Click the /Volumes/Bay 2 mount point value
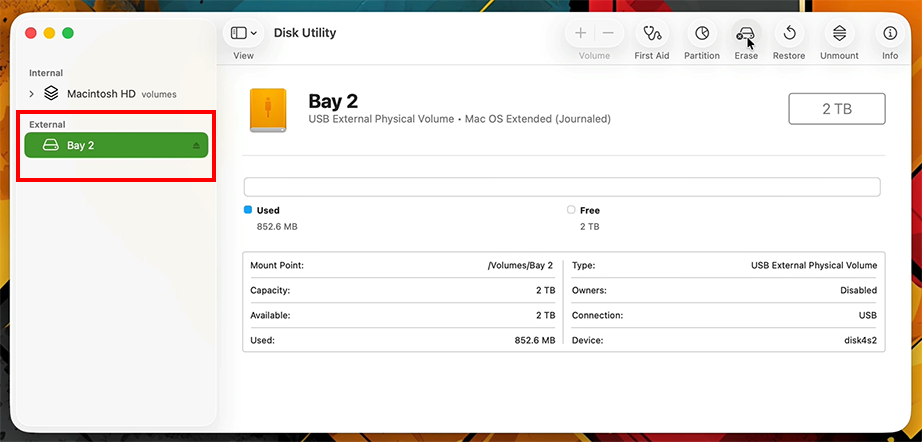The image size is (922, 442). click(x=520, y=266)
